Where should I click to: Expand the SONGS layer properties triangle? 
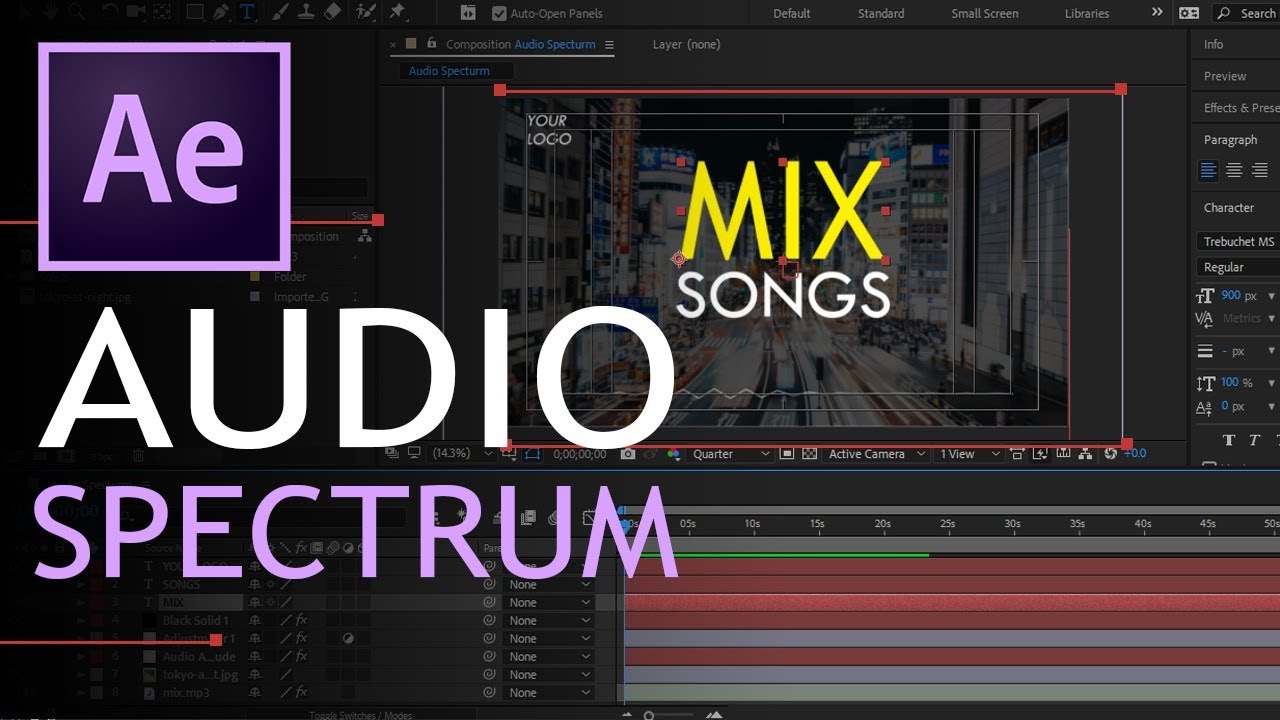[x=82, y=584]
